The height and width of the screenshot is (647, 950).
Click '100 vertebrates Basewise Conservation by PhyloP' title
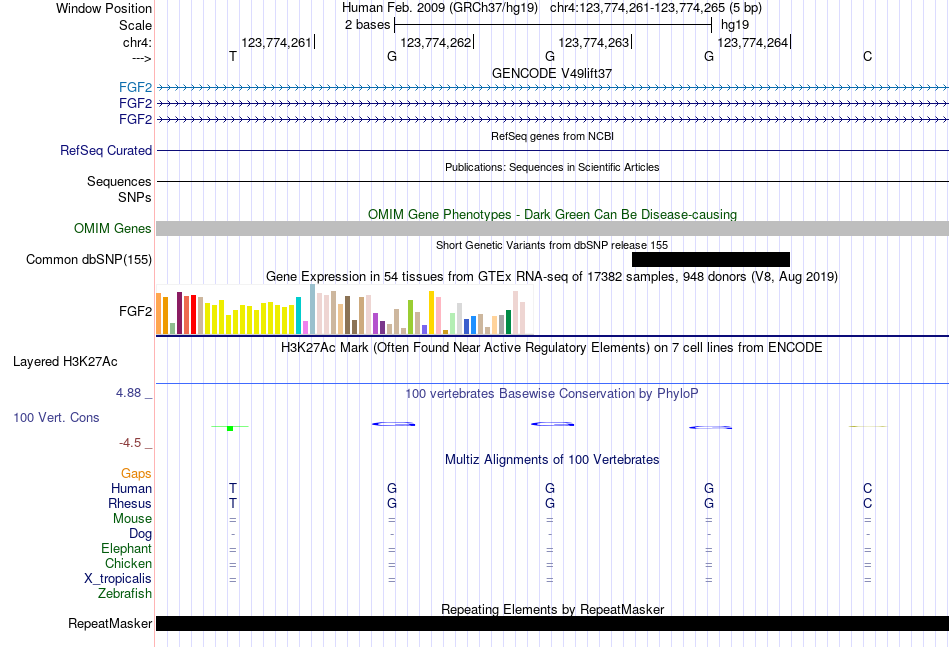(552, 394)
